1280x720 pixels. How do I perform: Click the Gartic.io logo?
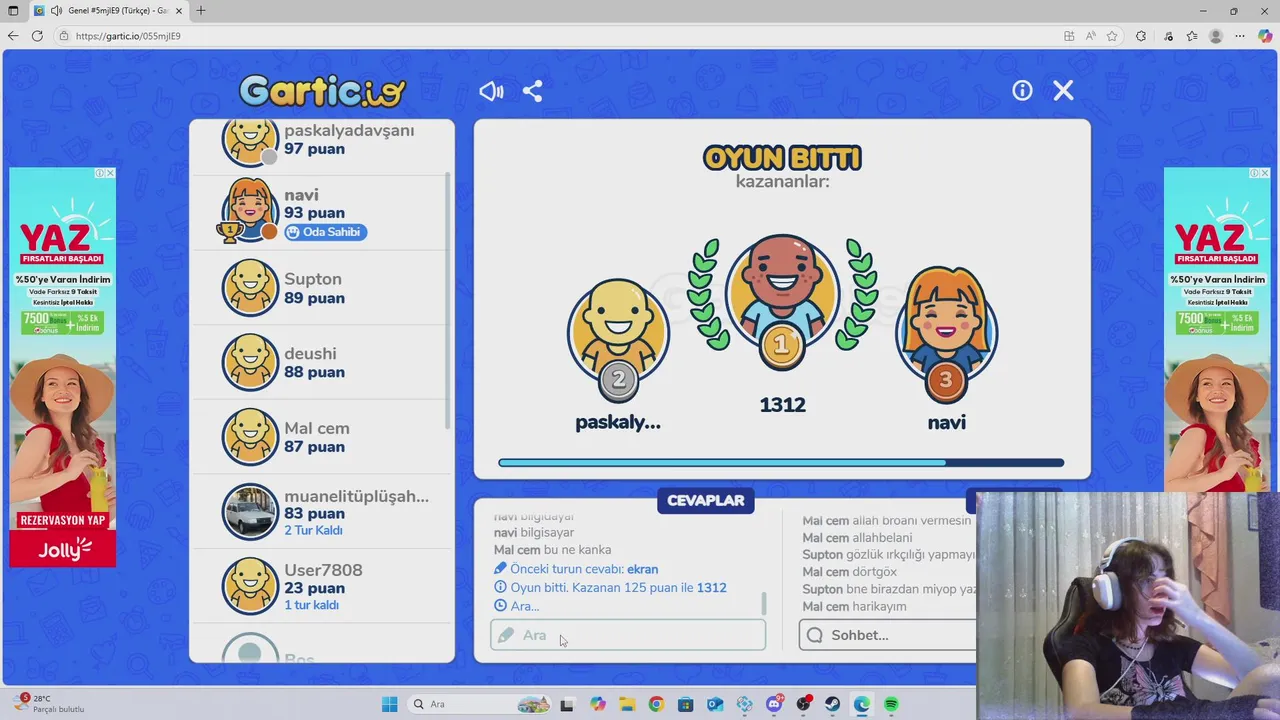(x=322, y=91)
